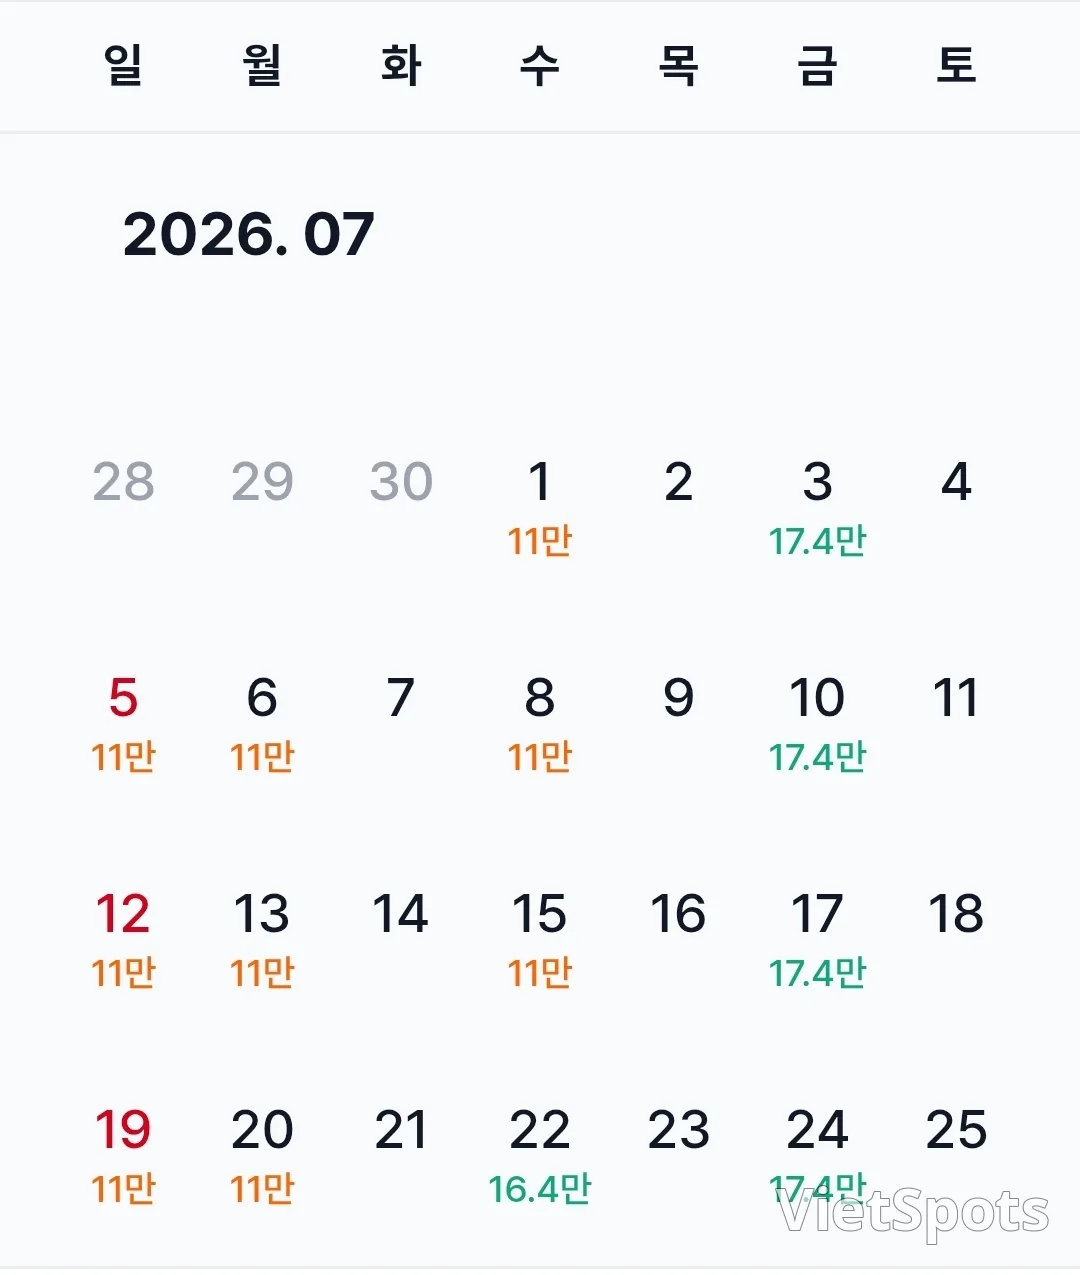Image resolution: width=1080 pixels, height=1275 pixels.
Task: Pick July 20 date cell
Action: (262, 1156)
